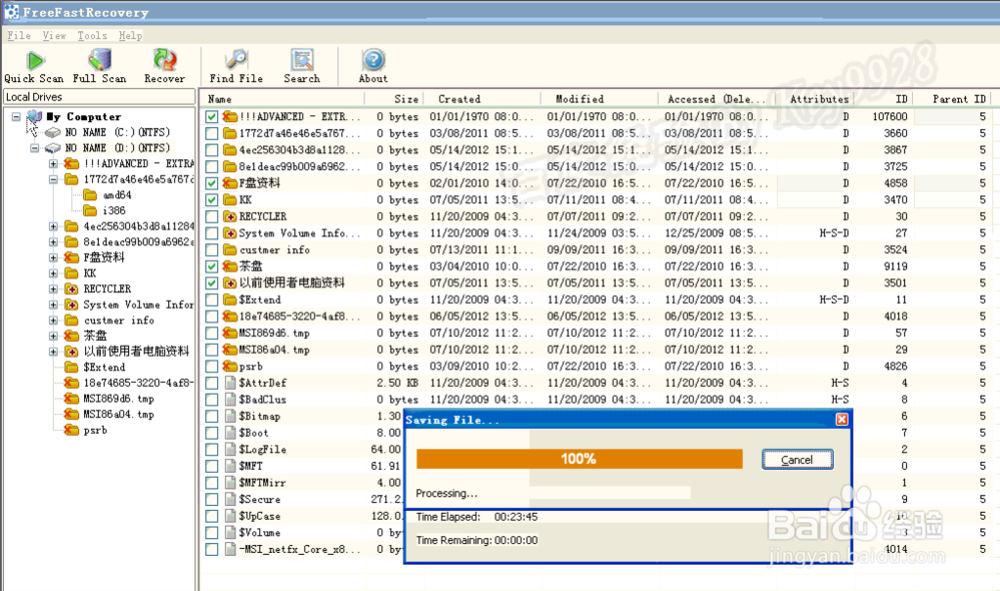Click the $Boot file icon in list
Image resolution: width=1000 pixels, height=591 pixels.
(230, 433)
